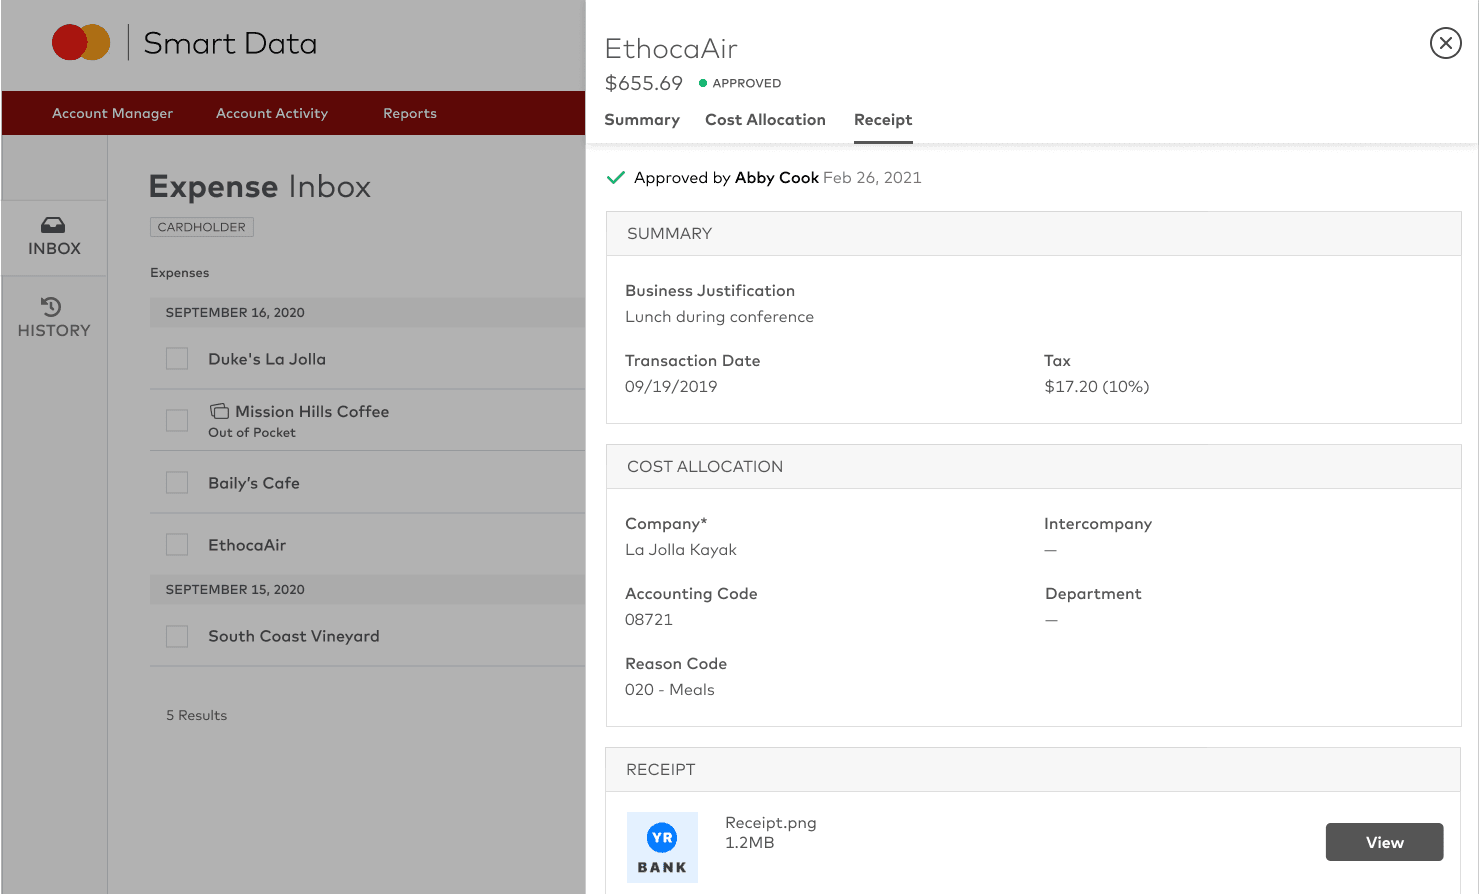Viewport: 1479px width, 894px height.
Task: Open the History clock icon
Action: pyautogui.click(x=51, y=306)
